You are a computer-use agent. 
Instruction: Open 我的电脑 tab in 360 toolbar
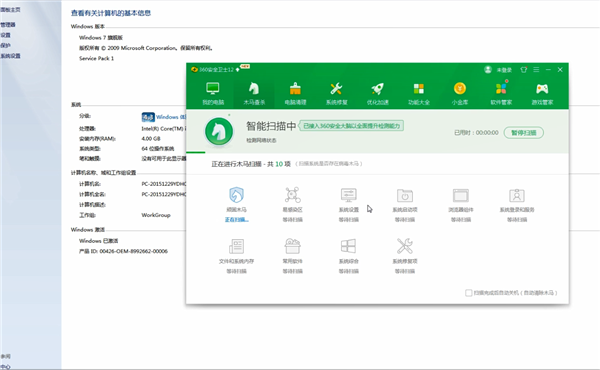[213, 93]
